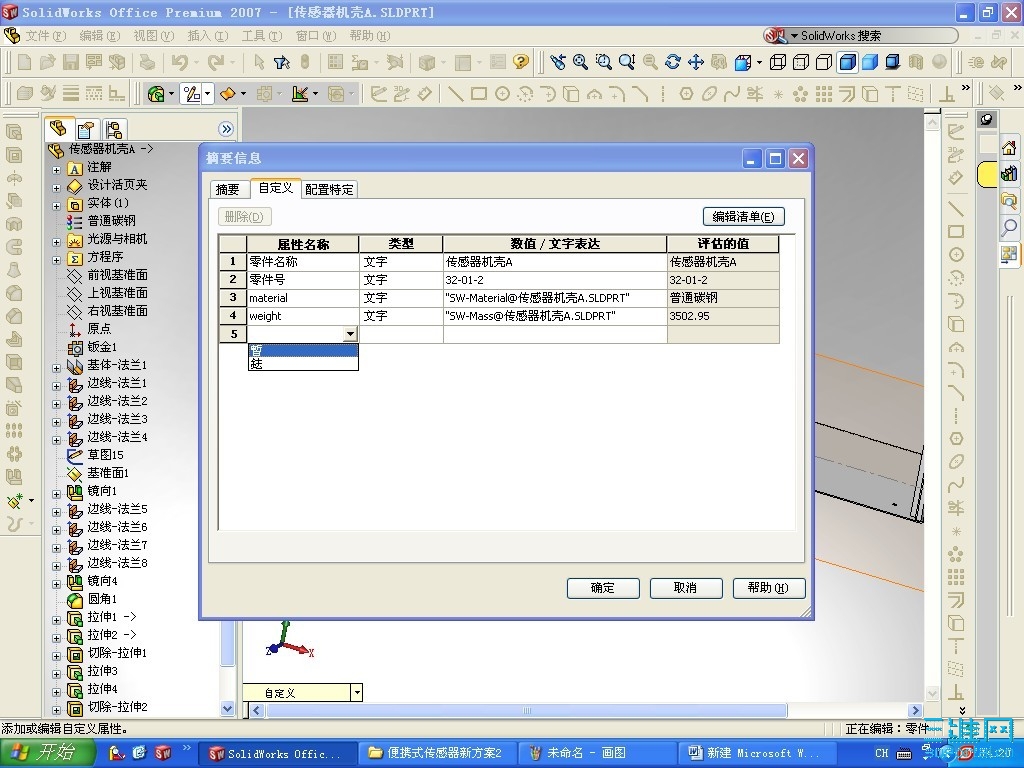Select Wireframe display style icon
This screenshot has height=768, width=1024.
coord(778,62)
